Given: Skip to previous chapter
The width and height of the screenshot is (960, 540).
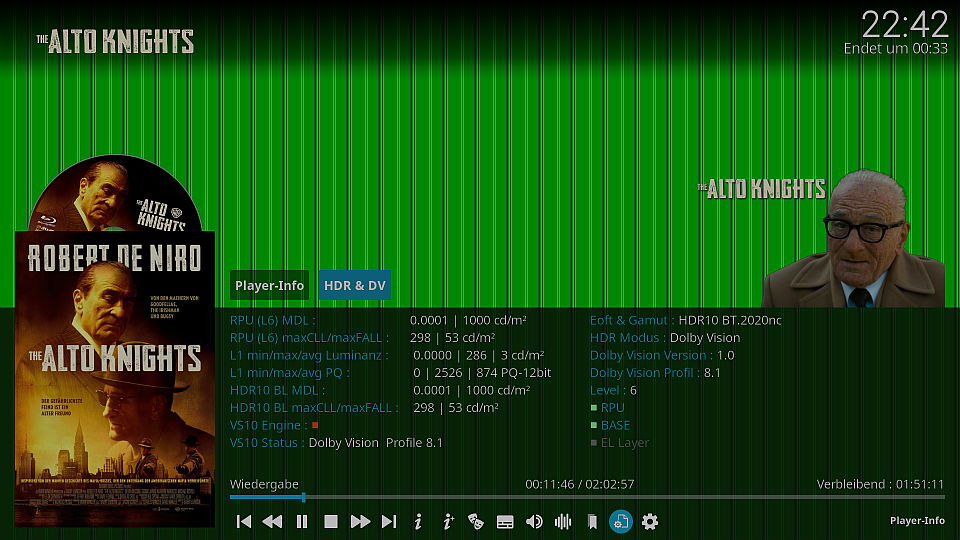Looking at the screenshot, I should coord(244,522).
